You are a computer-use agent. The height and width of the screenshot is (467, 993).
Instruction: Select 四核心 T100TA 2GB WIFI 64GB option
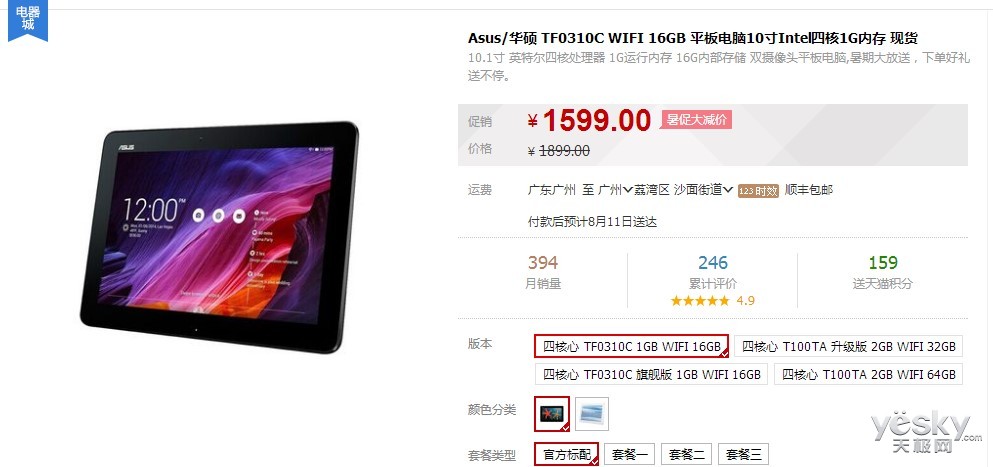868,374
